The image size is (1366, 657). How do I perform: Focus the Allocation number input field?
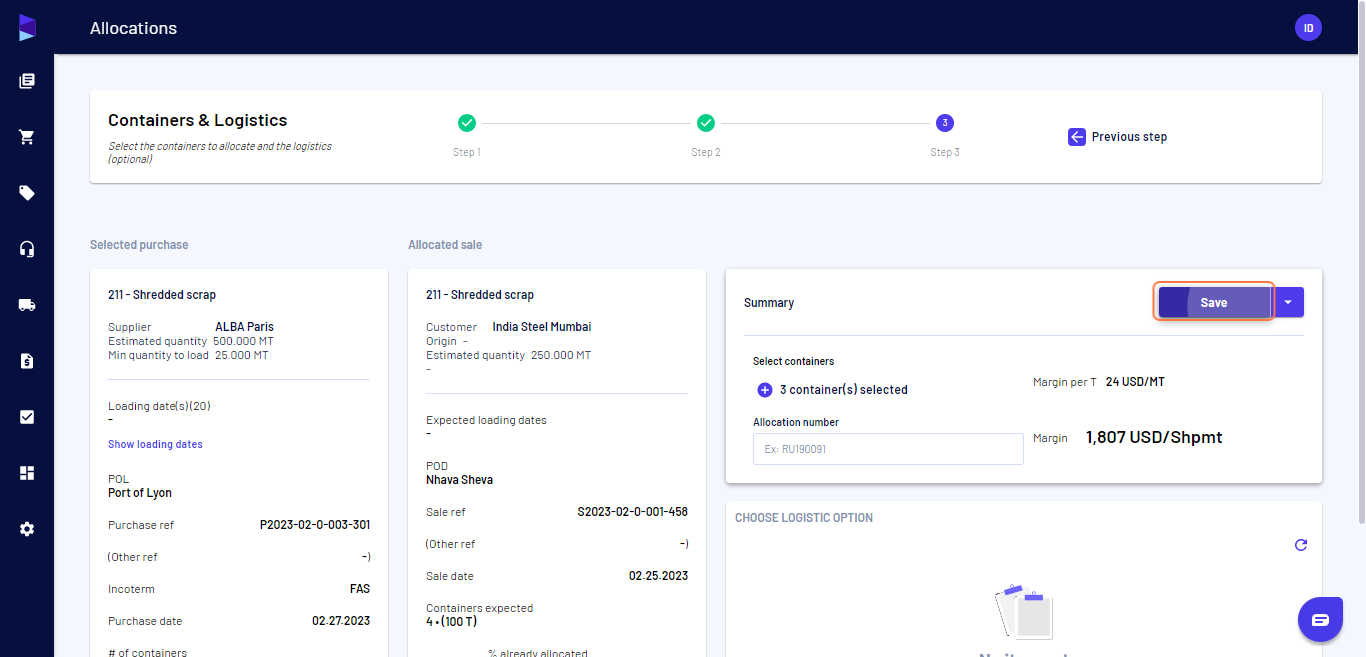888,449
